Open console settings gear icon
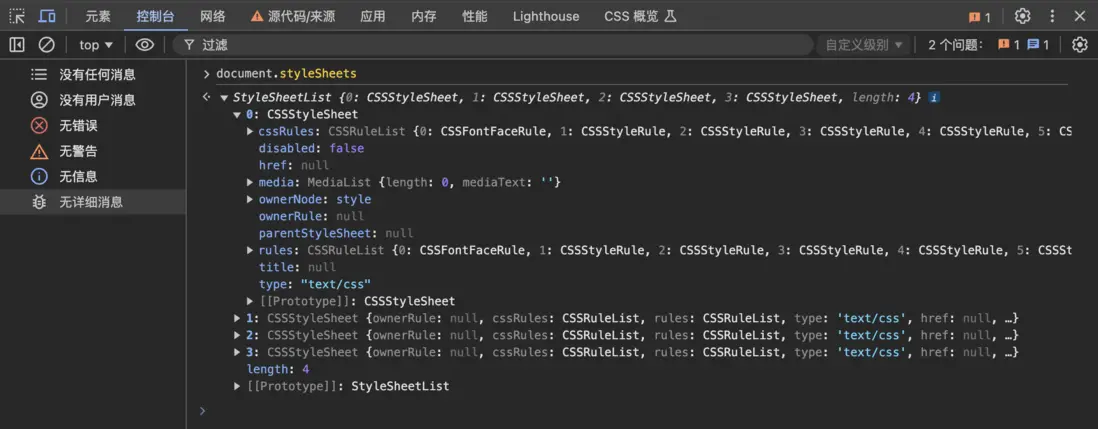Image resolution: width=1098 pixels, height=429 pixels. click(1079, 45)
